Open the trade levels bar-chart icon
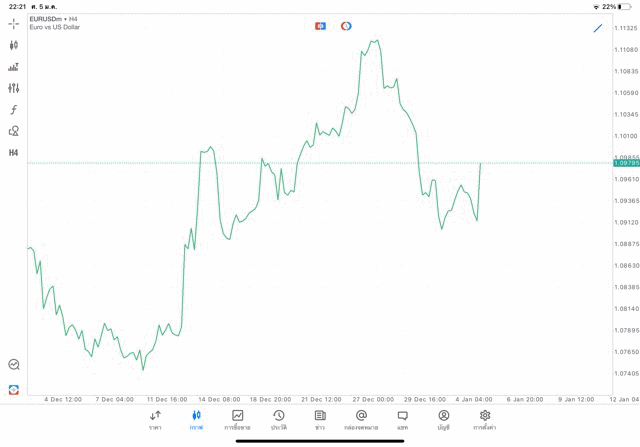This screenshot has width=640, height=447. point(14,67)
